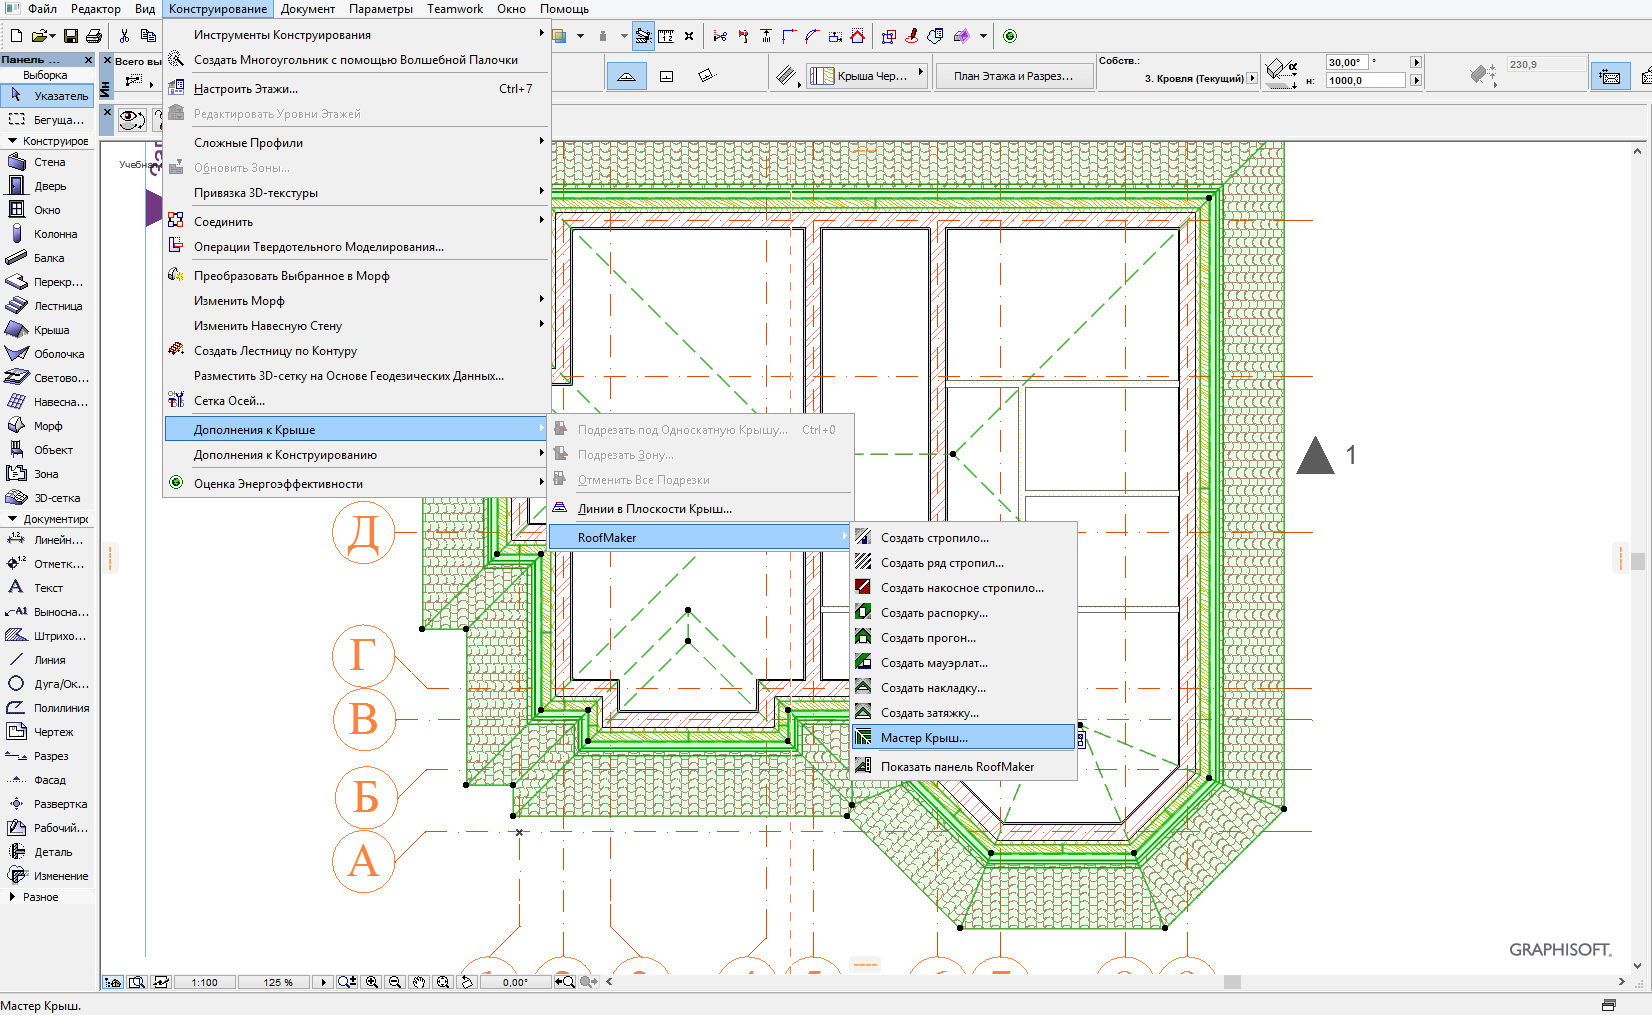Click the Cut scissors icon
The width and height of the screenshot is (1652, 1015).
pos(124,36)
